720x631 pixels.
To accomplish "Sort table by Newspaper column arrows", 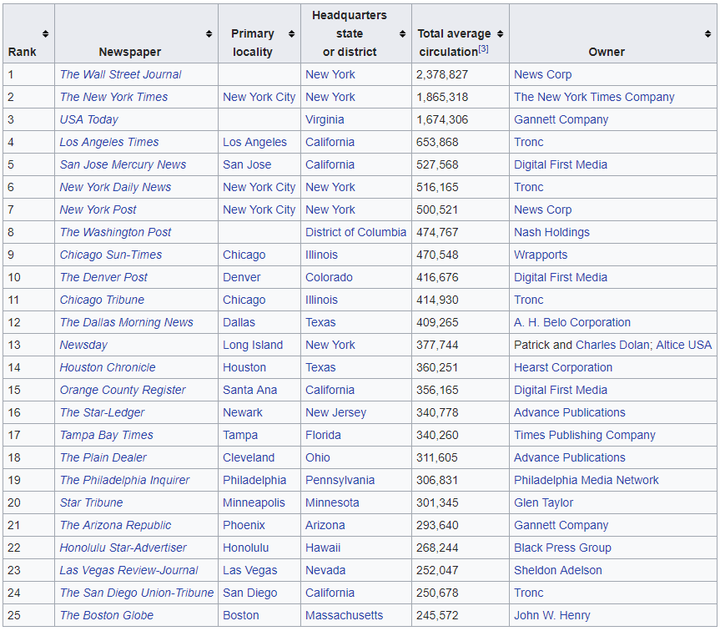I will point(209,34).
